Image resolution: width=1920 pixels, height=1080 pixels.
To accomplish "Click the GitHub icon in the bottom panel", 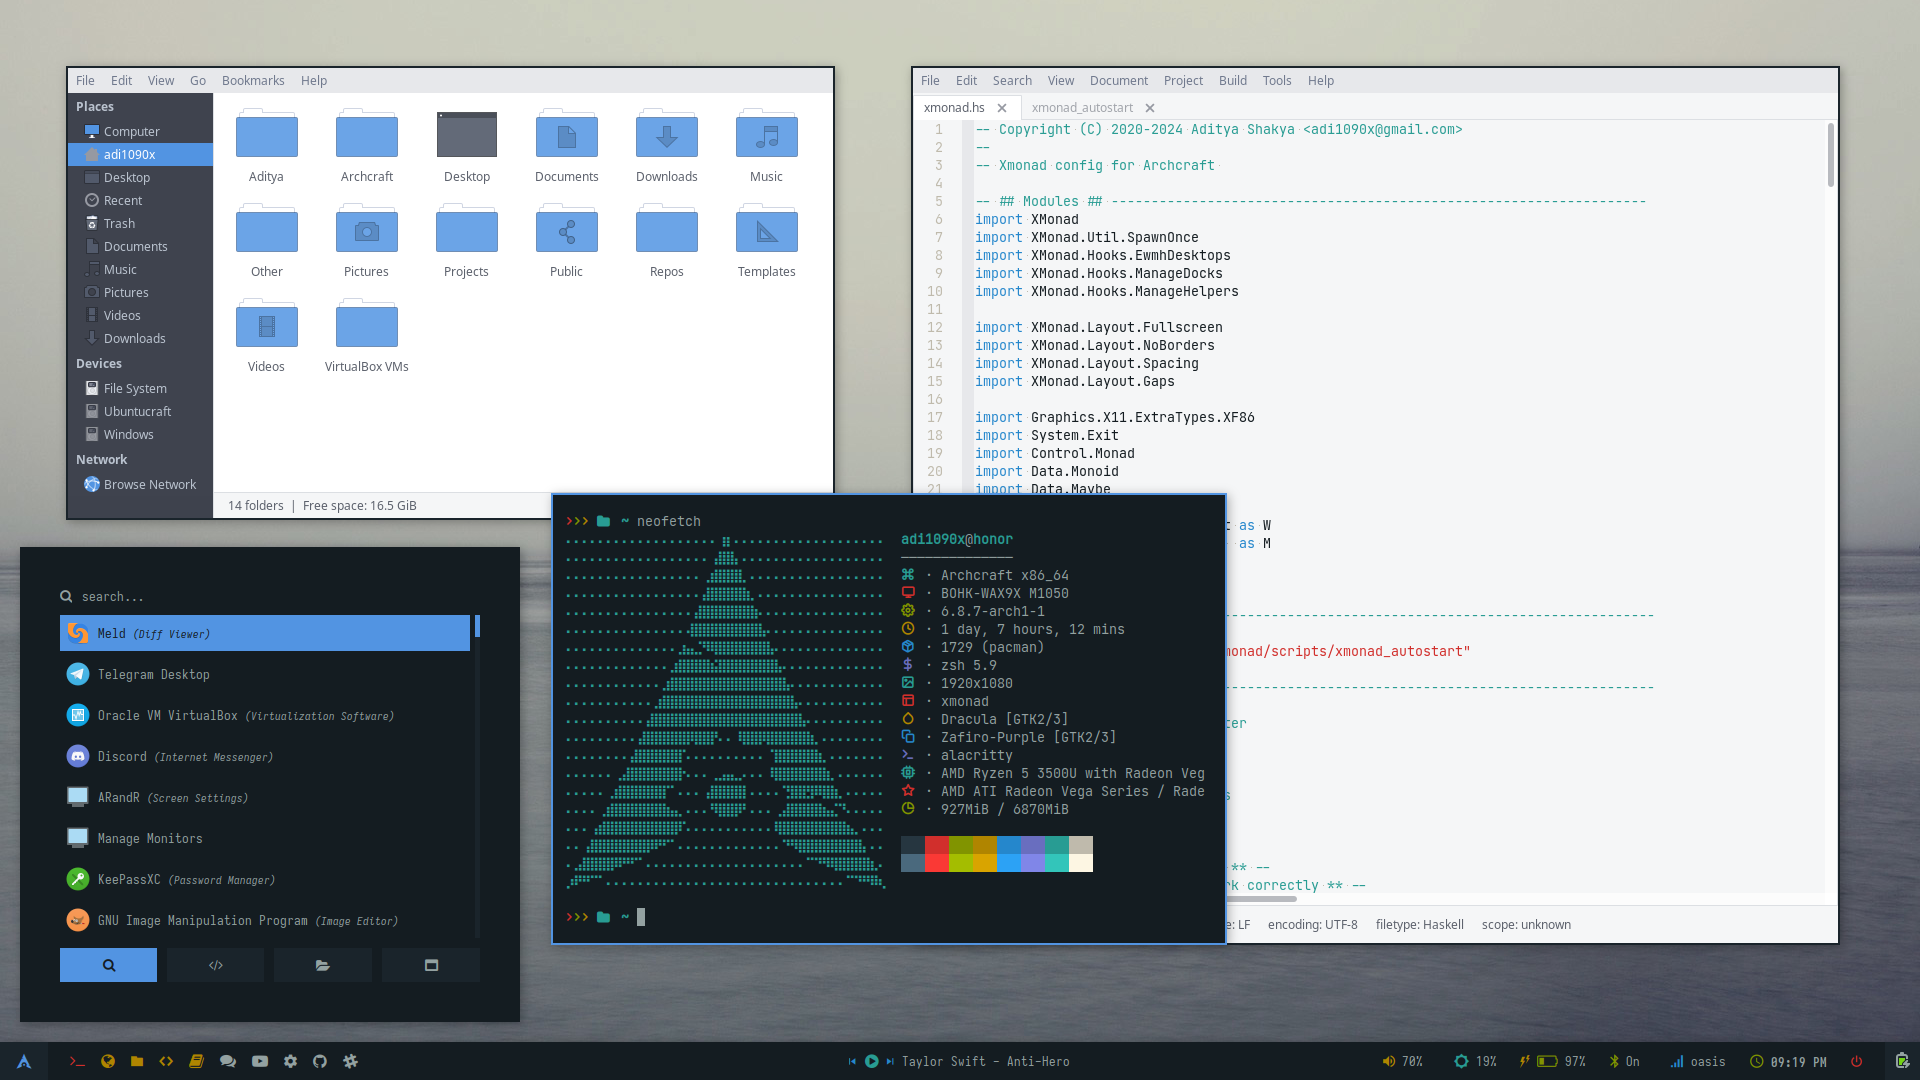I will click(320, 1061).
